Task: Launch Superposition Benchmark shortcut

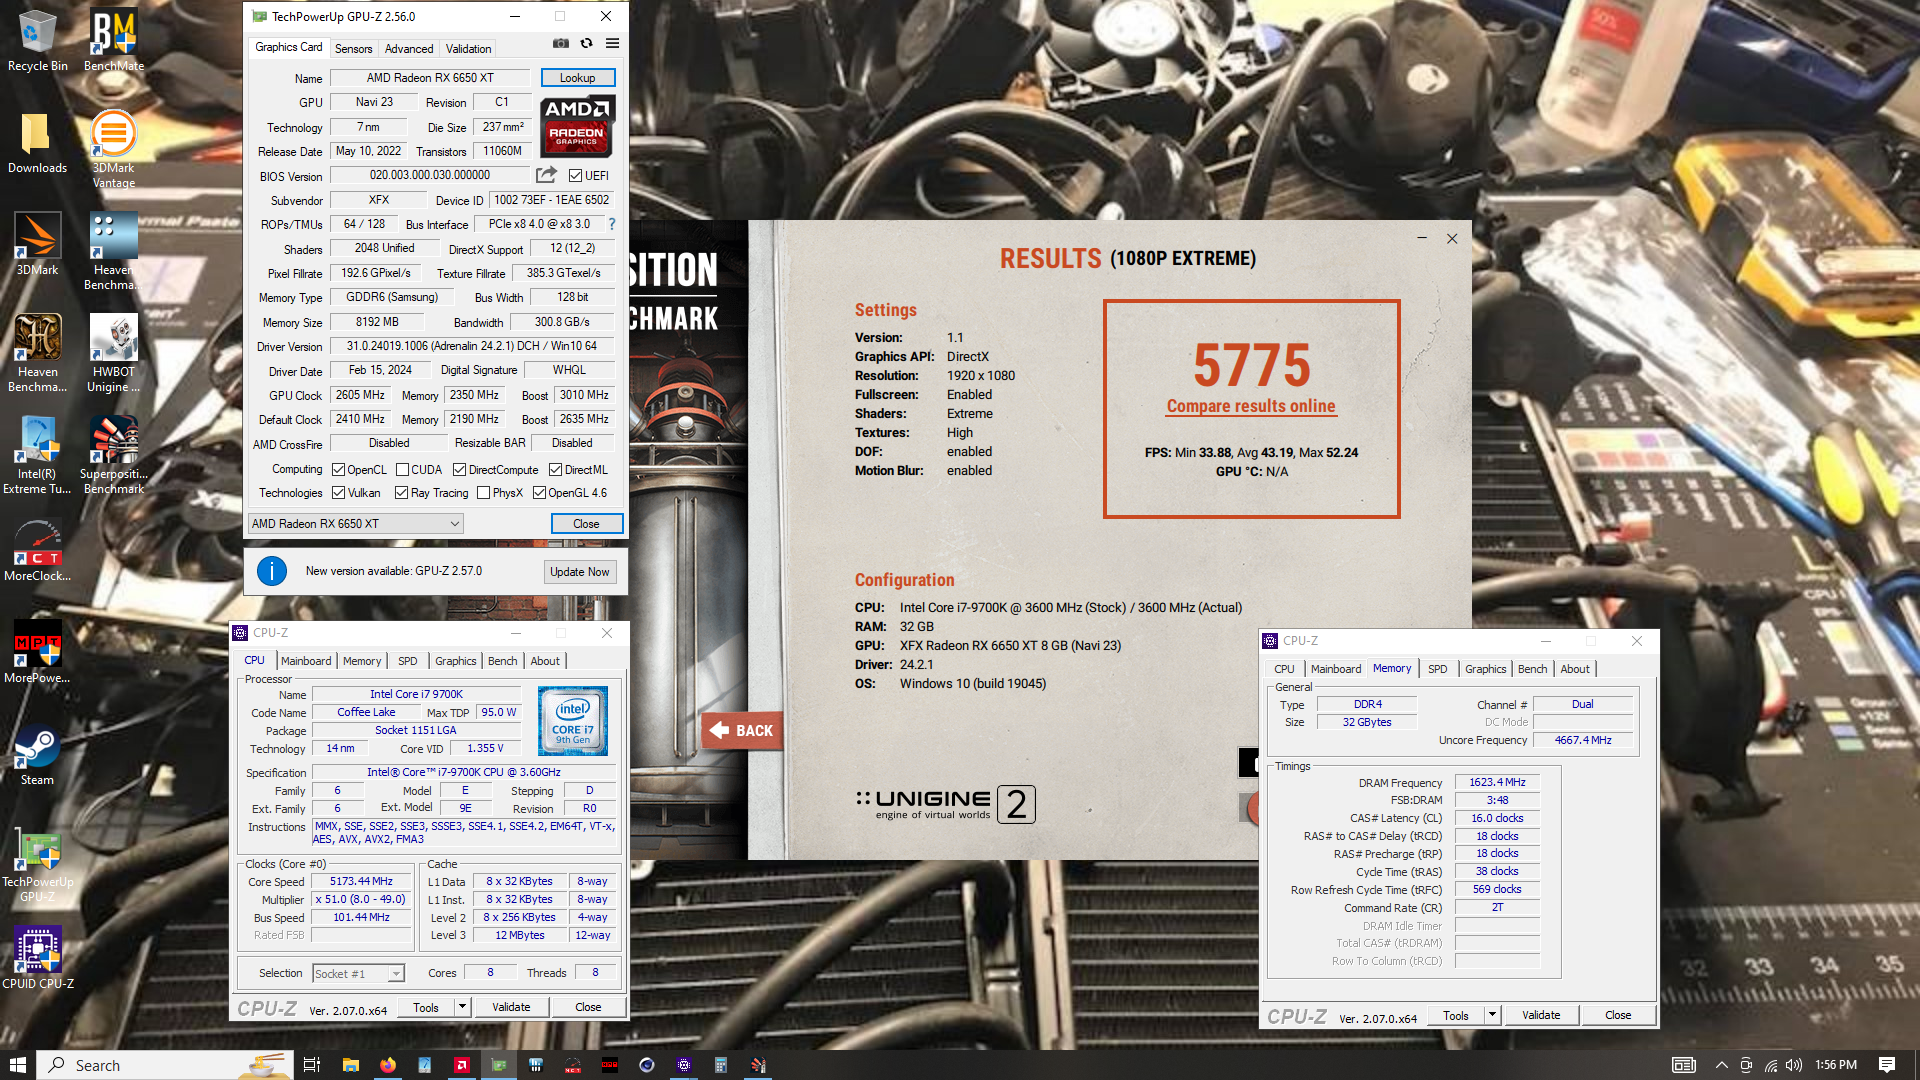Action: tap(113, 455)
